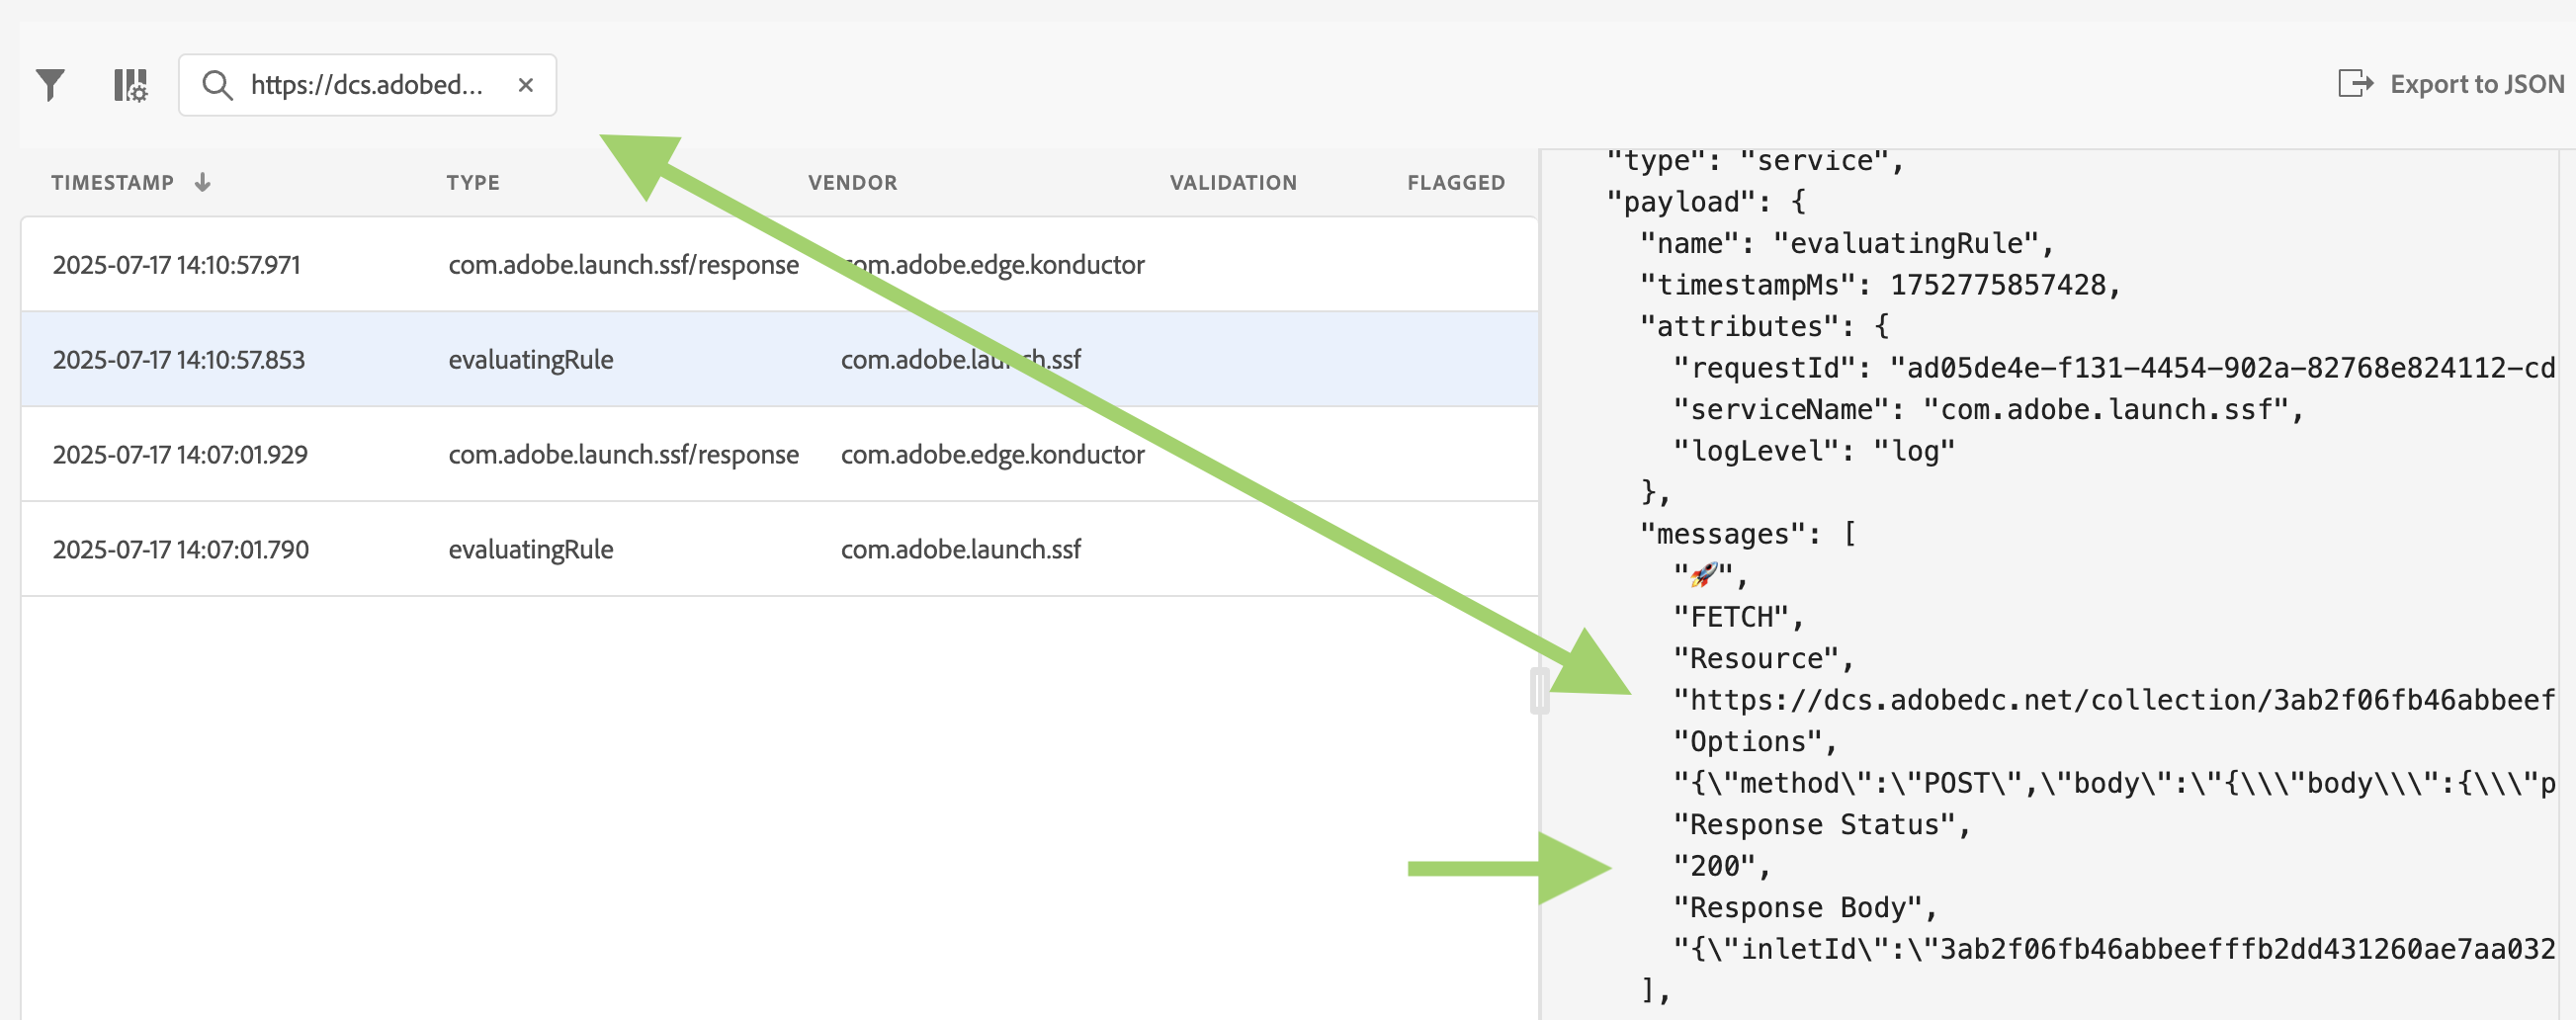Click the https://dcs.adobedc.net/collection URL line
Screen dimensions: 2576x1020
click(x=2113, y=700)
